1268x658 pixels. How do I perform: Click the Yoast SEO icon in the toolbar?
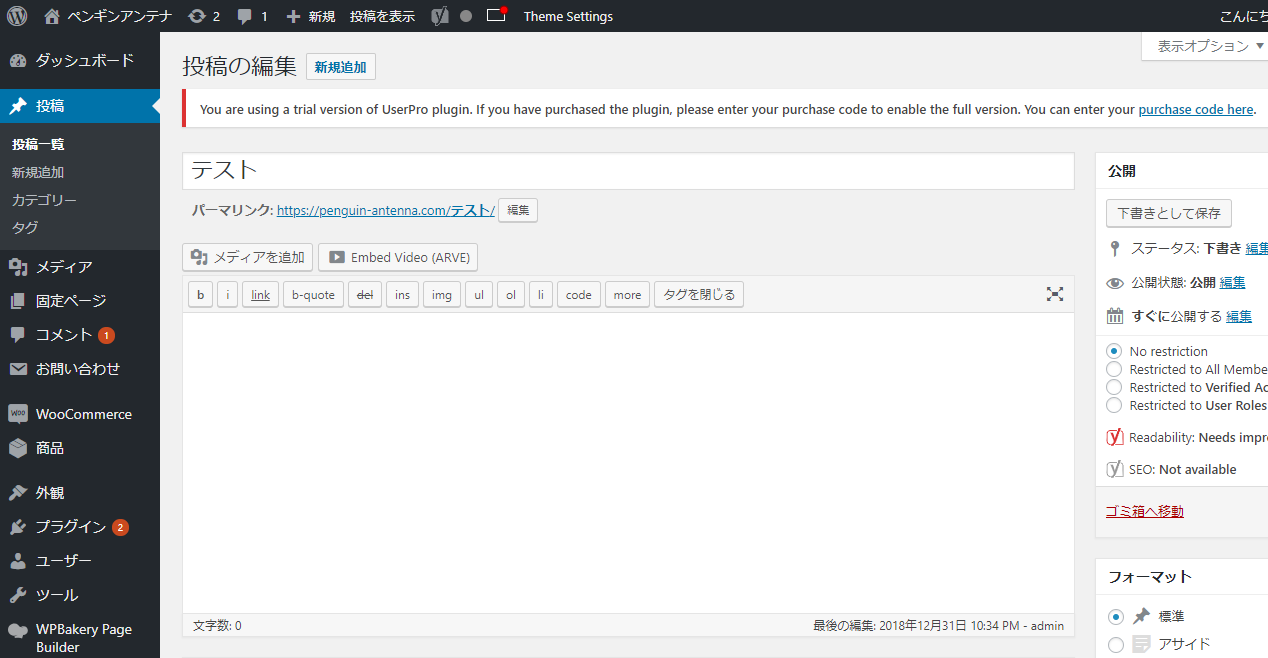438,16
